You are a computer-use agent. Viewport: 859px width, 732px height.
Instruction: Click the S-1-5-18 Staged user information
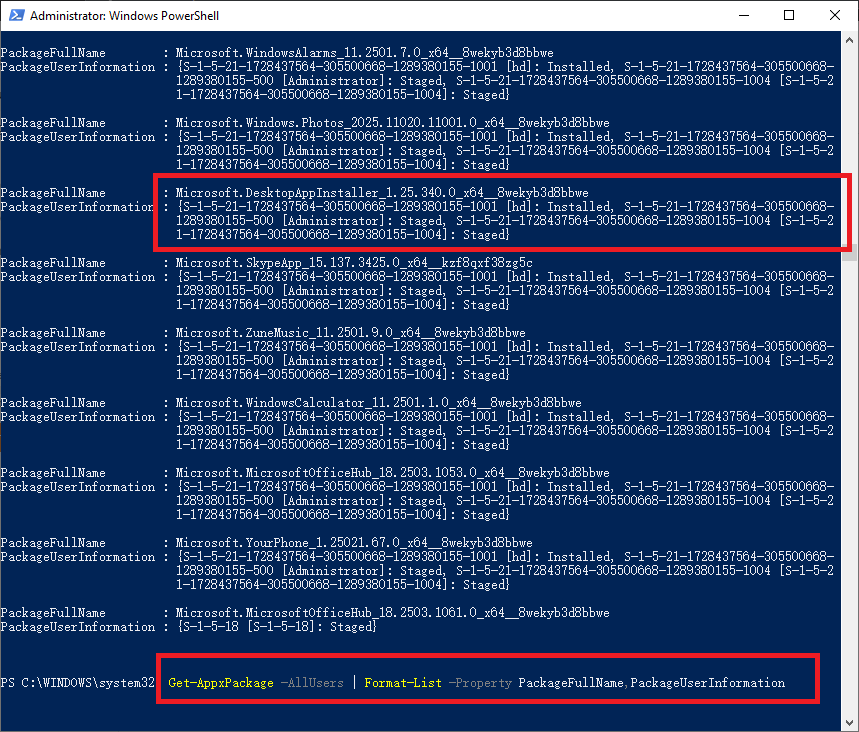click(277, 627)
